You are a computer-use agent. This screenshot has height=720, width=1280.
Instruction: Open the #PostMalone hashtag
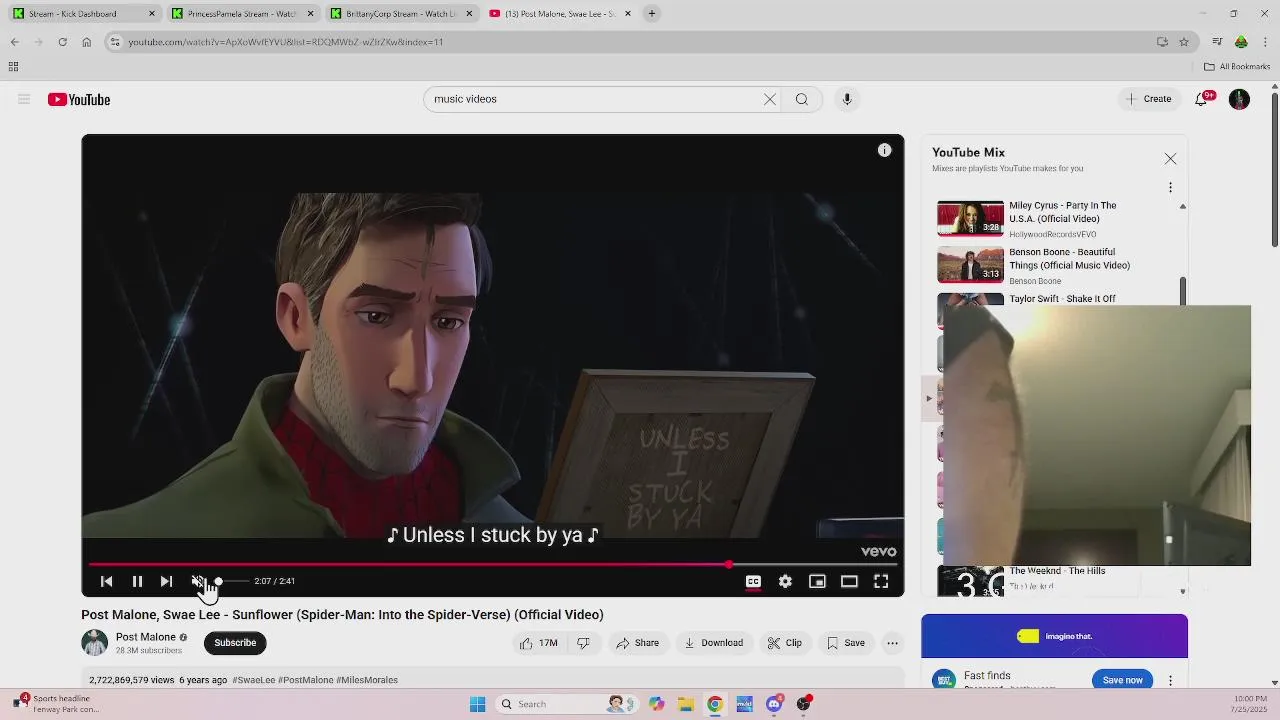coord(306,680)
